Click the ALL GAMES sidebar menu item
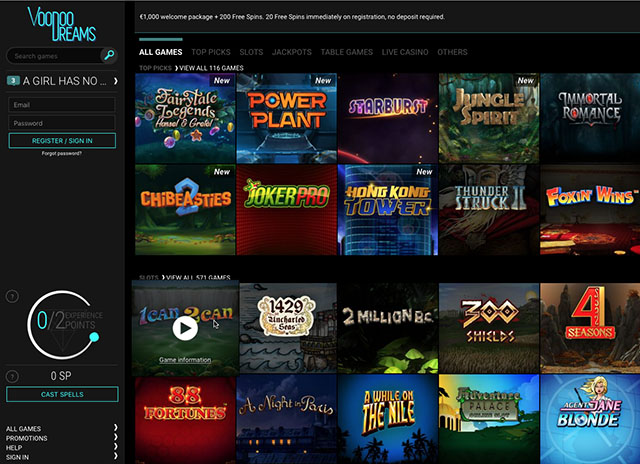This screenshot has height=464, width=640. click(x=23, y=428)
